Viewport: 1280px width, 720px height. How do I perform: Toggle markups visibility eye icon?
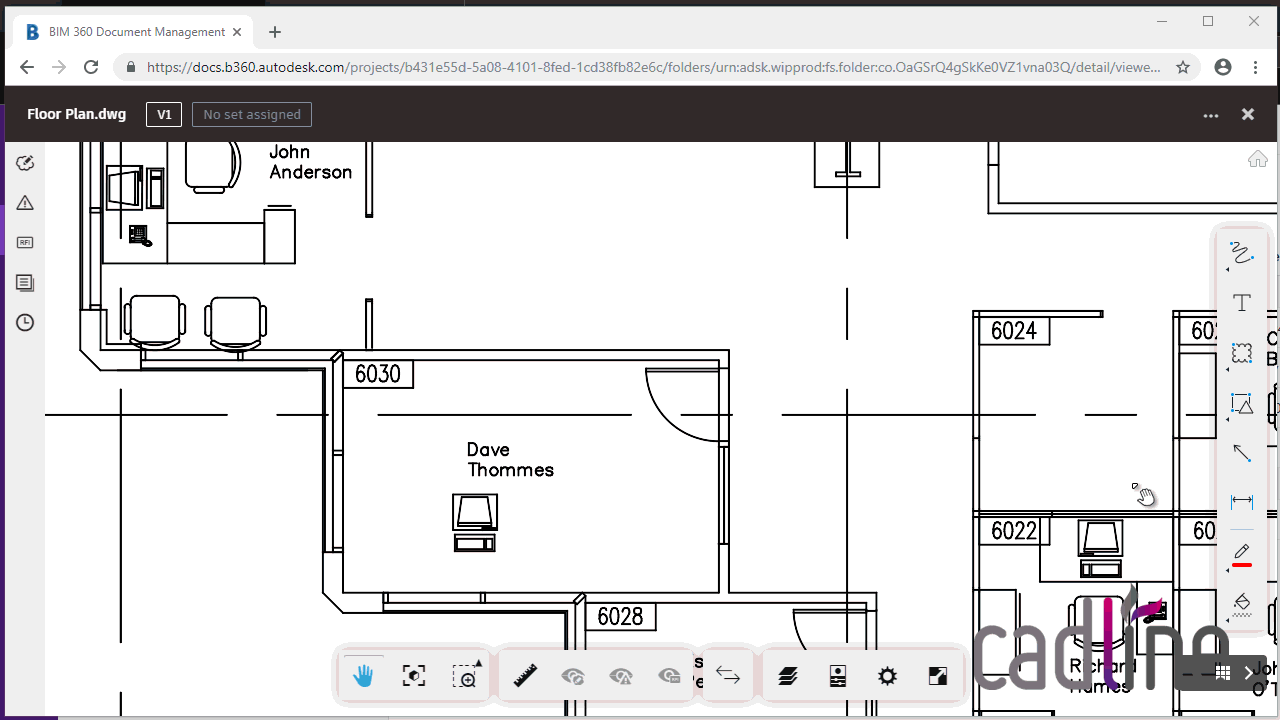pos(572,677)
